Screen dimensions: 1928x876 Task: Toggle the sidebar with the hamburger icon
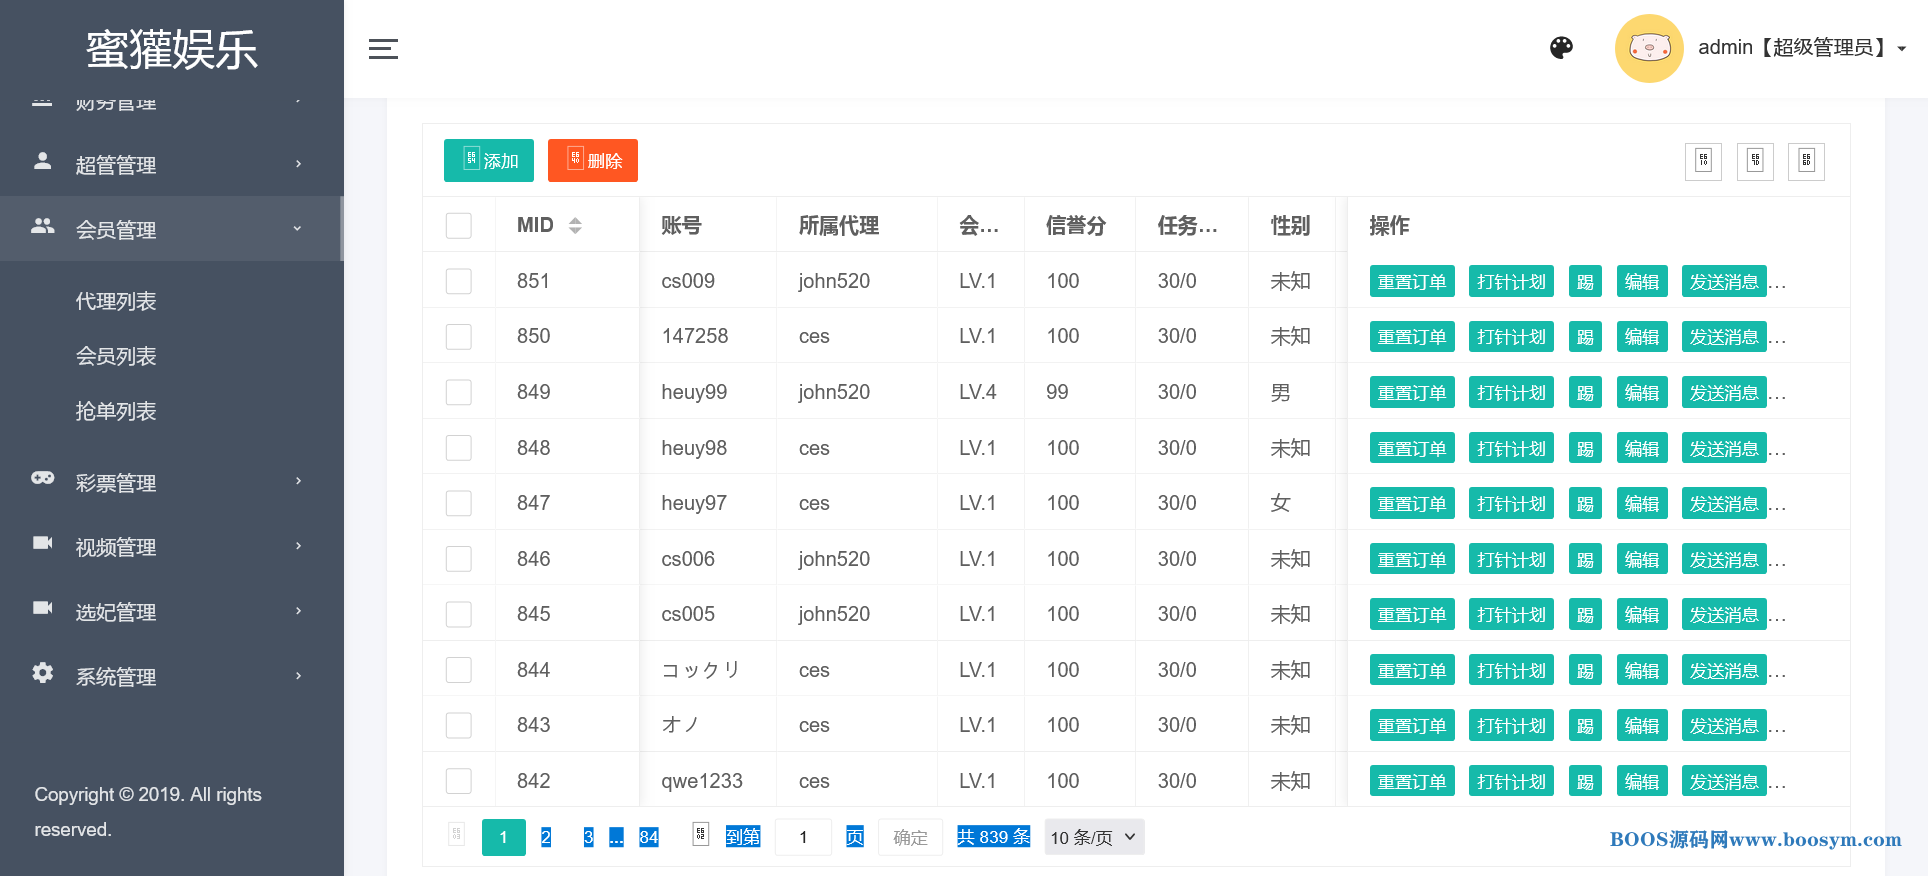click(383, 49)
